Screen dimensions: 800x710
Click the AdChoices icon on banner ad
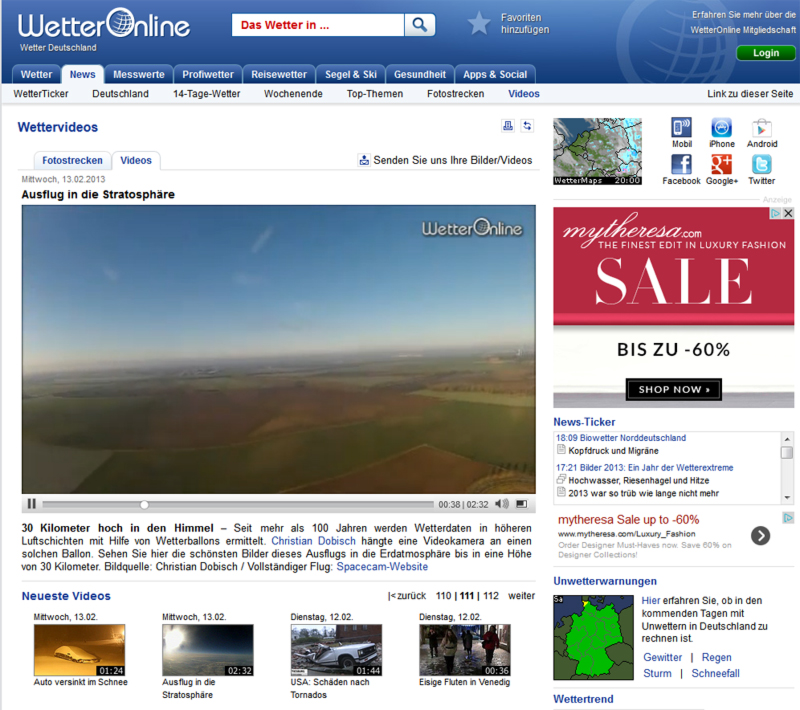click(776, 213)
